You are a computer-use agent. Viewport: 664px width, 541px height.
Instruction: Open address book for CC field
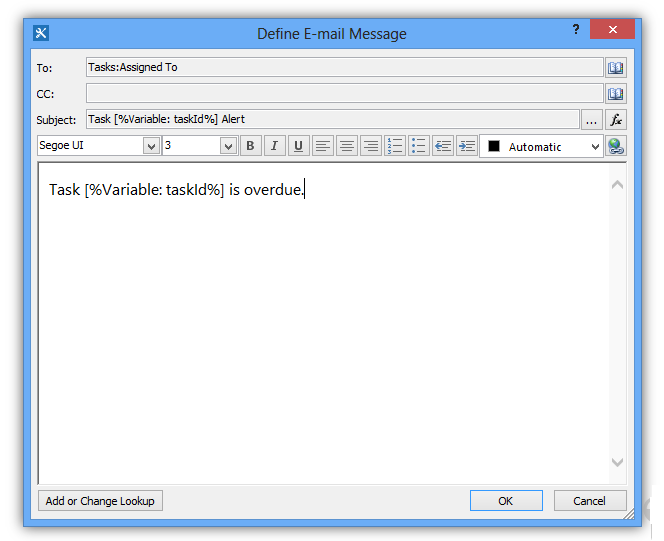pos(616,94)
